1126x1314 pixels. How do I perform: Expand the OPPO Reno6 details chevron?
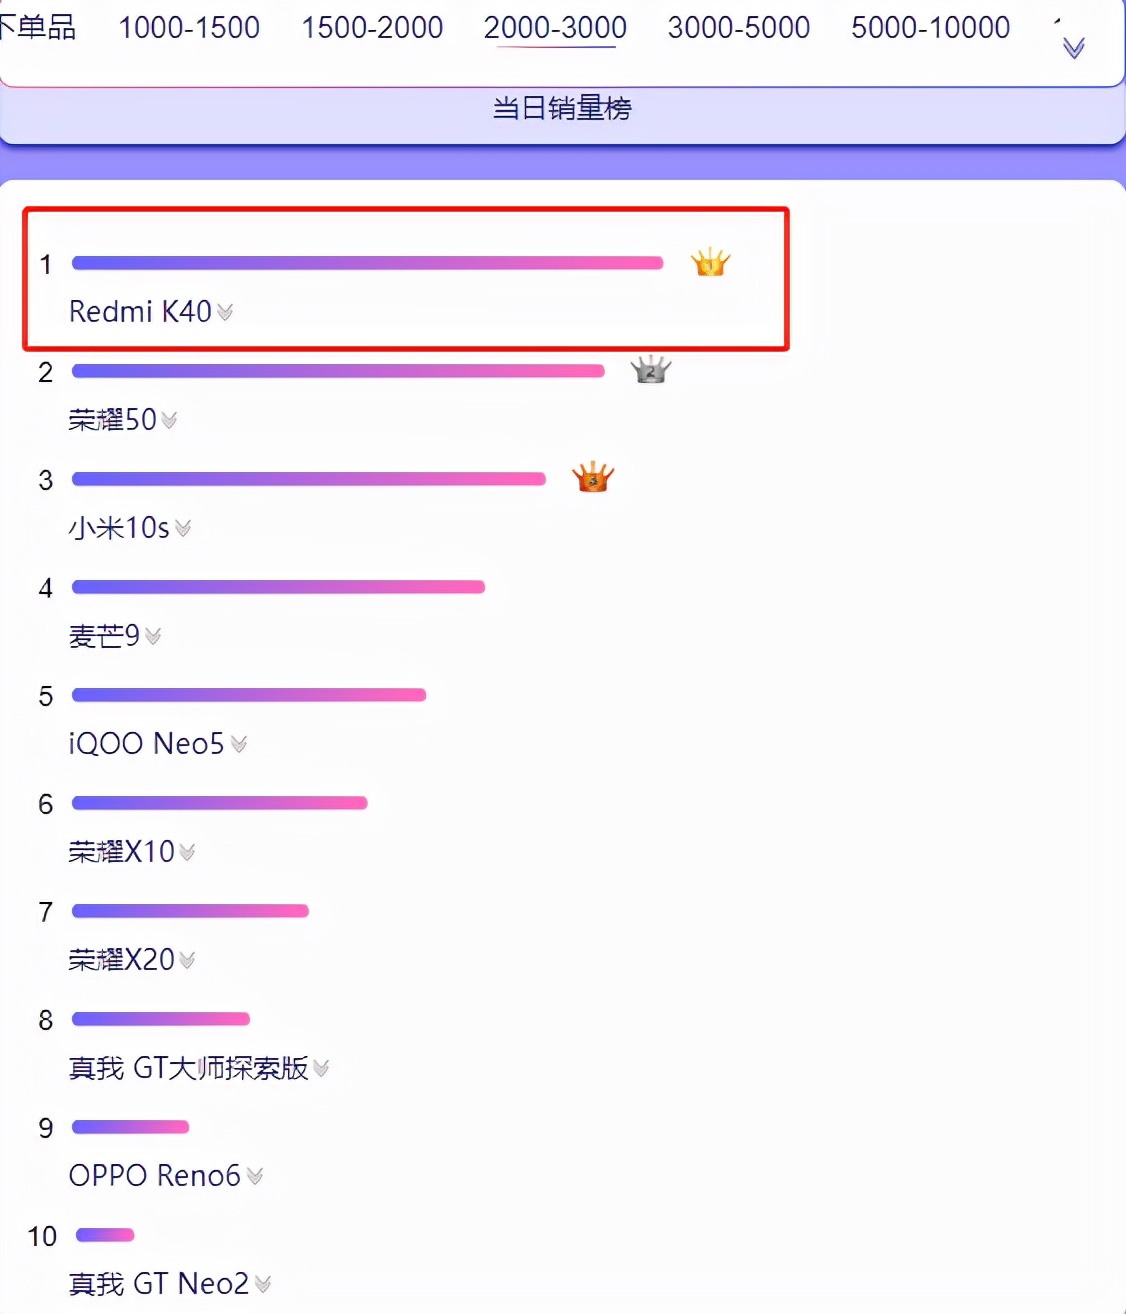255,1176
